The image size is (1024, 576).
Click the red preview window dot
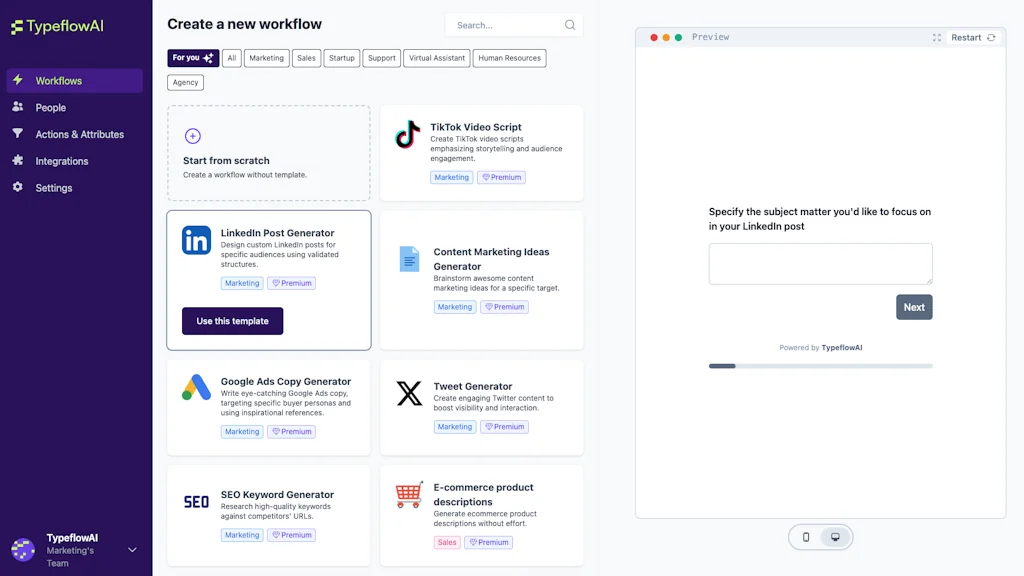[654, 38]
